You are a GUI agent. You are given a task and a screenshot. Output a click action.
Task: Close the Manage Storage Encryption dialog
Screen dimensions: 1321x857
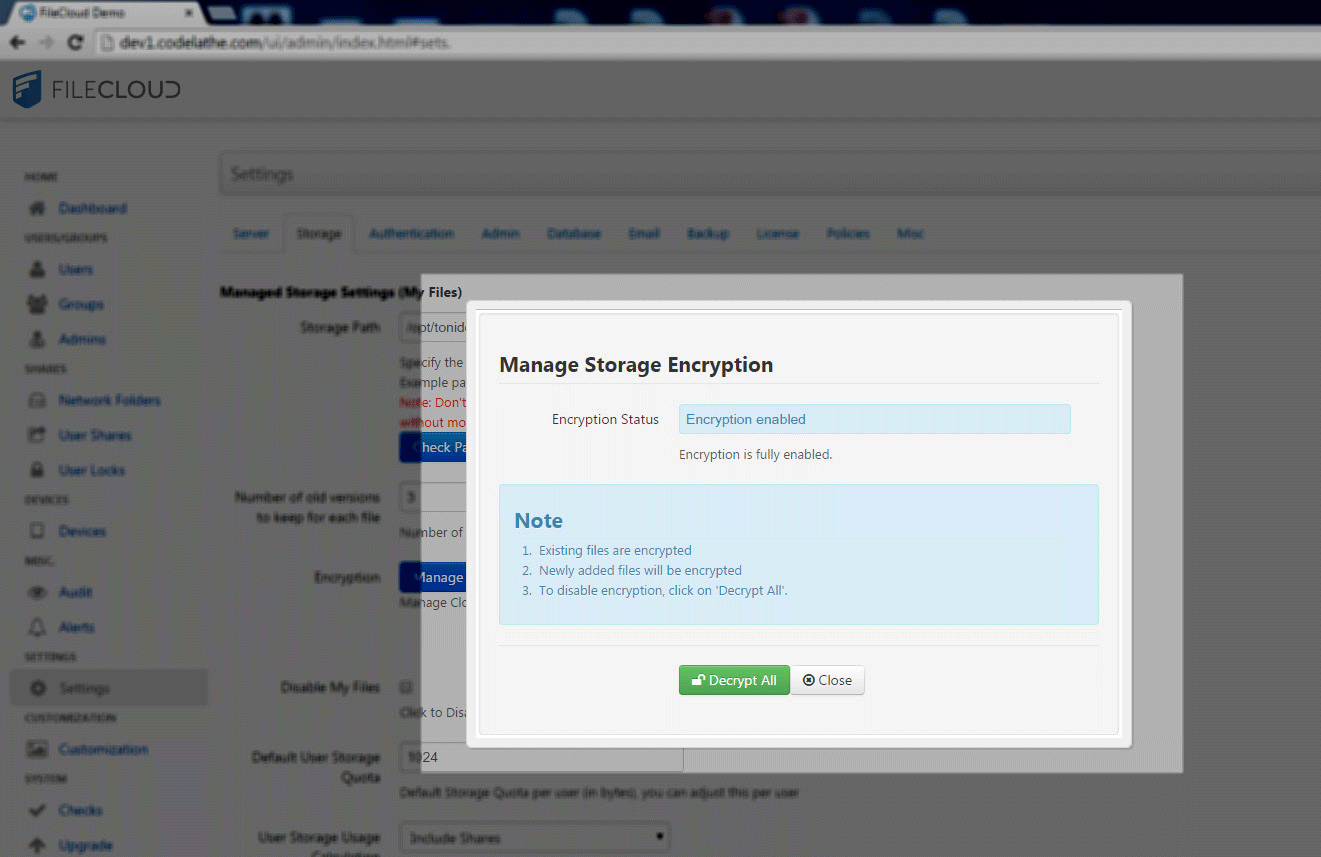point(828,680)
